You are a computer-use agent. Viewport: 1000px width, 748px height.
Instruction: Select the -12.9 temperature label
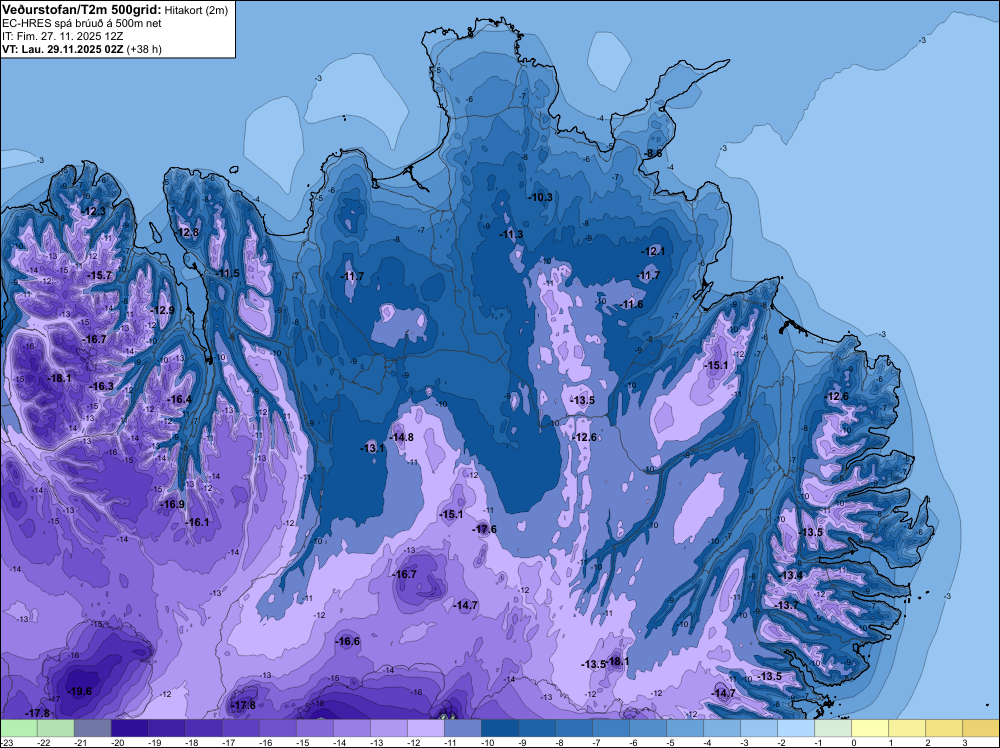163,311
